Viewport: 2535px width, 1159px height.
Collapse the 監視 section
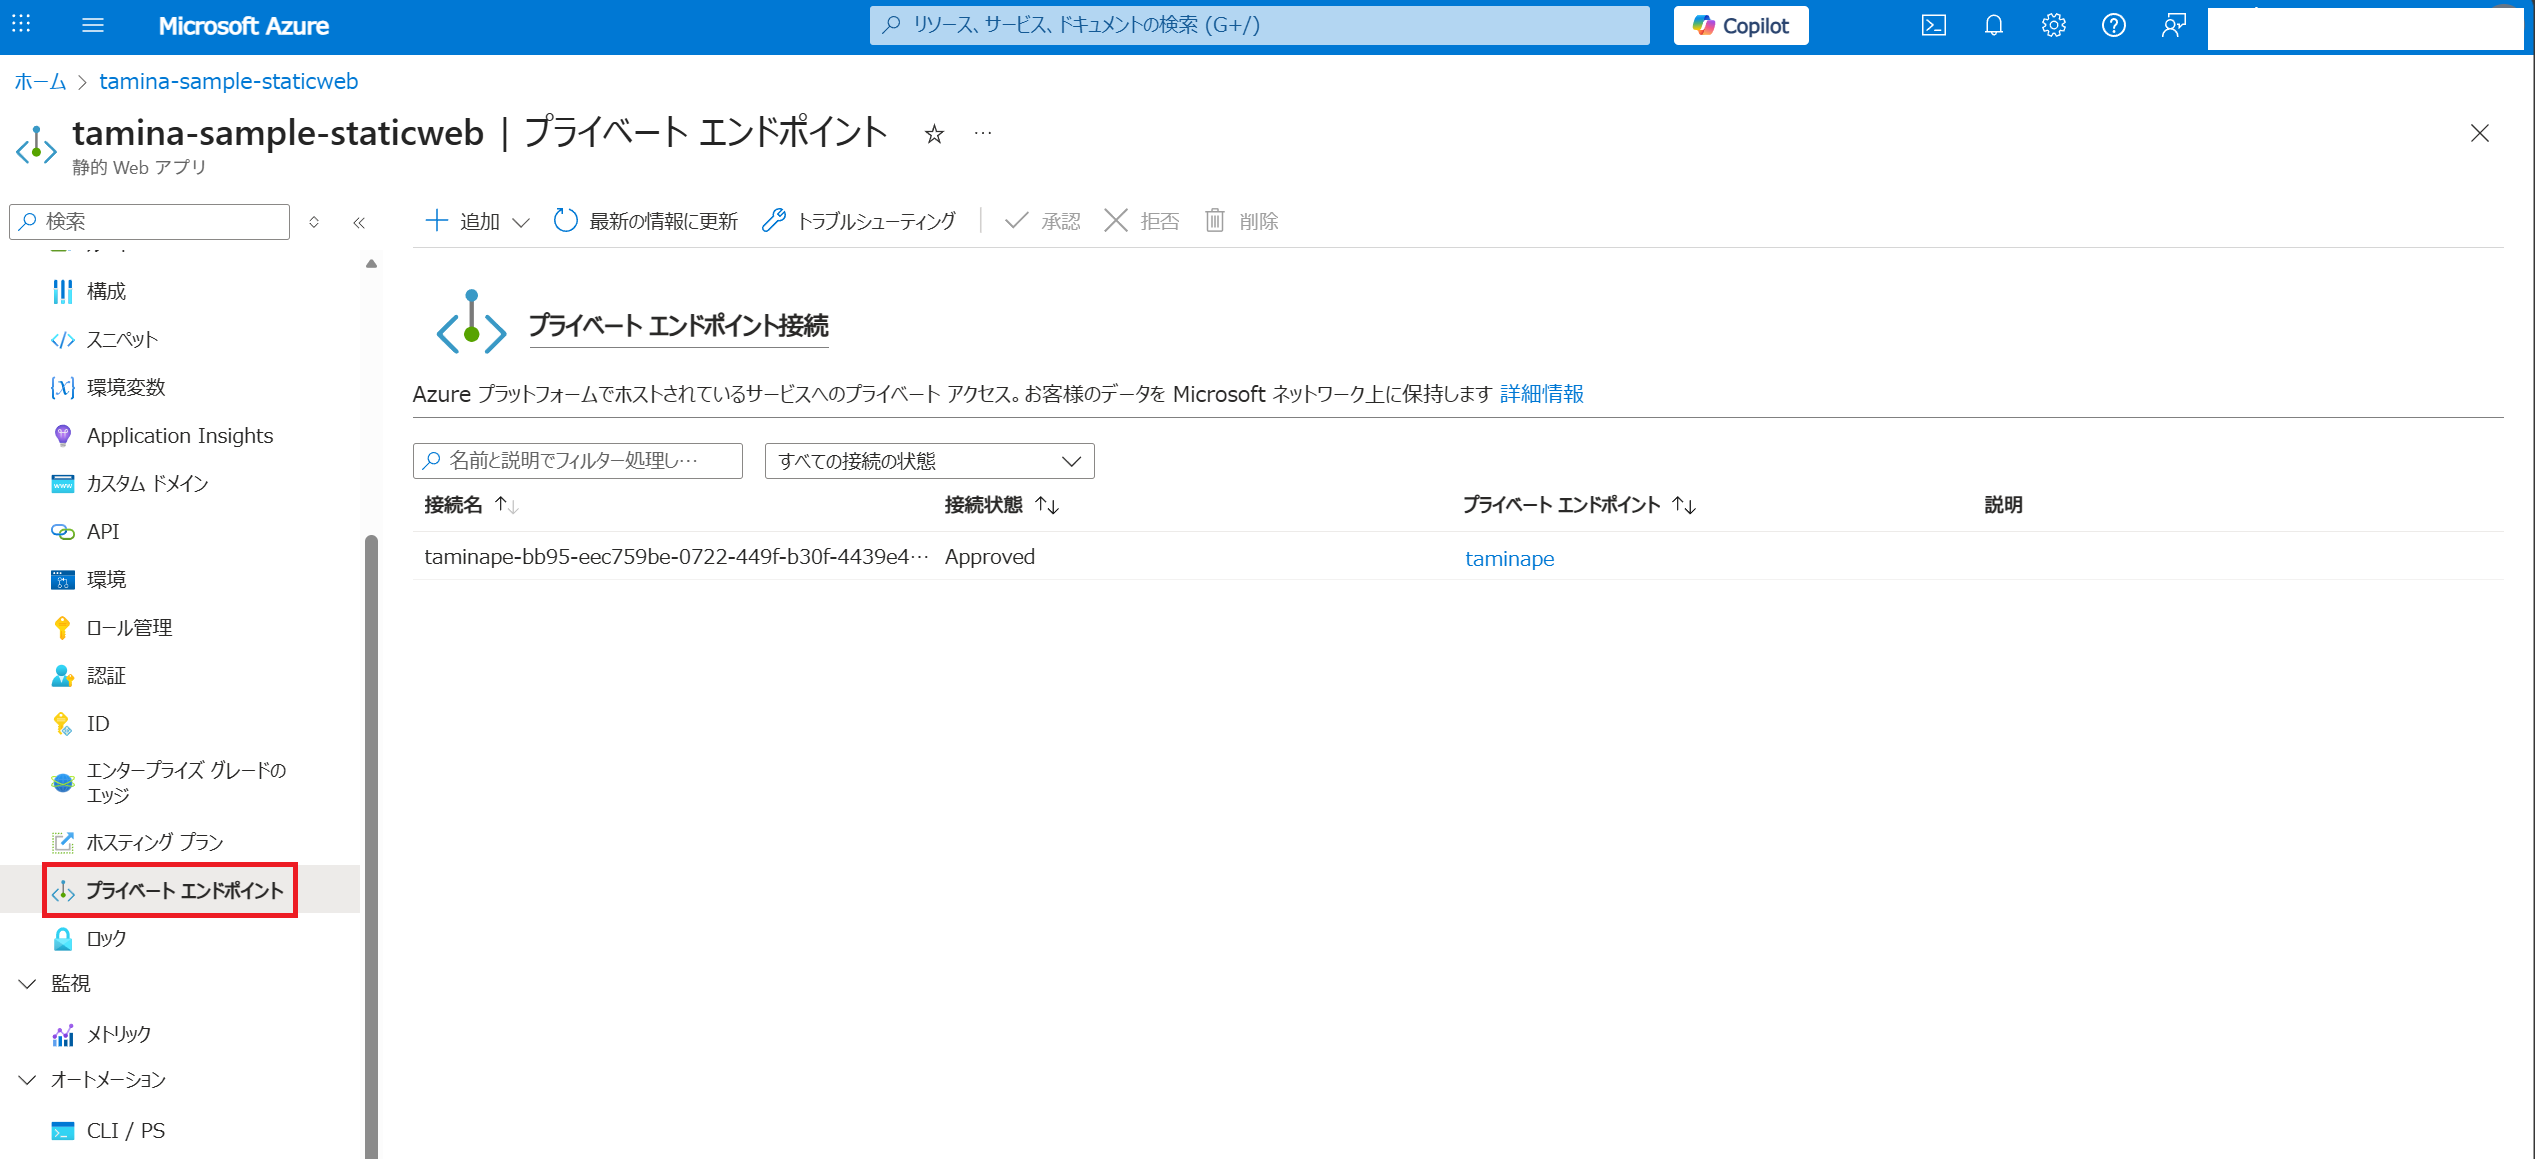click(28, 984)
